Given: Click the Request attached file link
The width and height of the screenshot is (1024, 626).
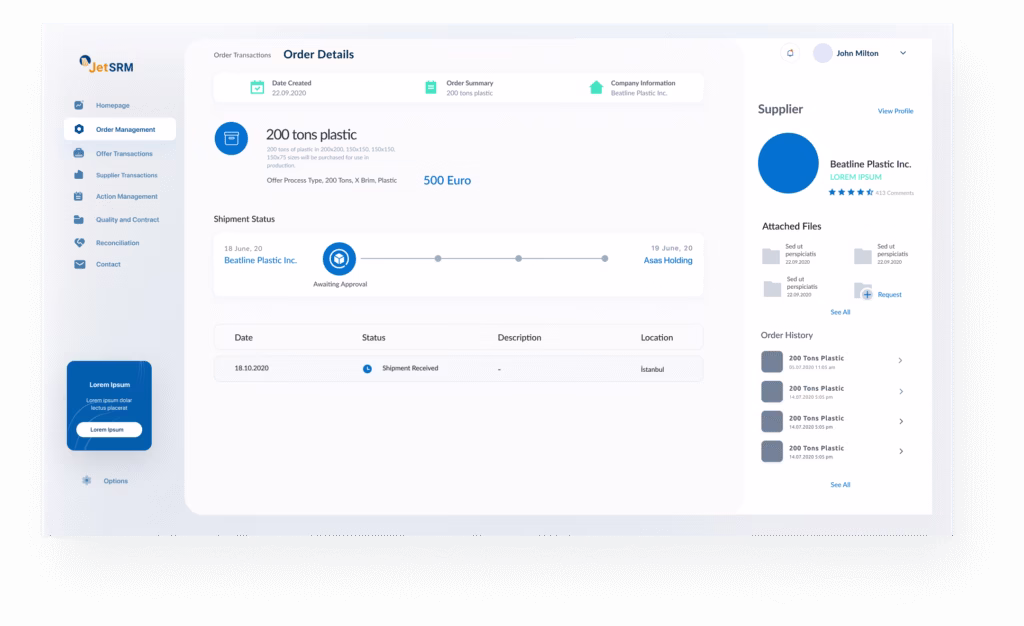Looking at the screenshot, I should (x=889, y=294).
